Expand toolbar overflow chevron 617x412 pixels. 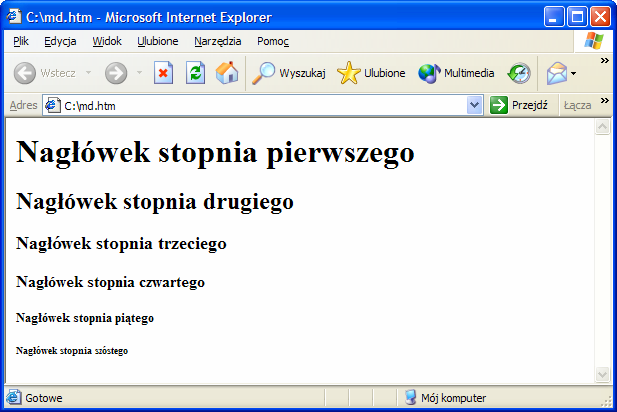click(604, 61)
